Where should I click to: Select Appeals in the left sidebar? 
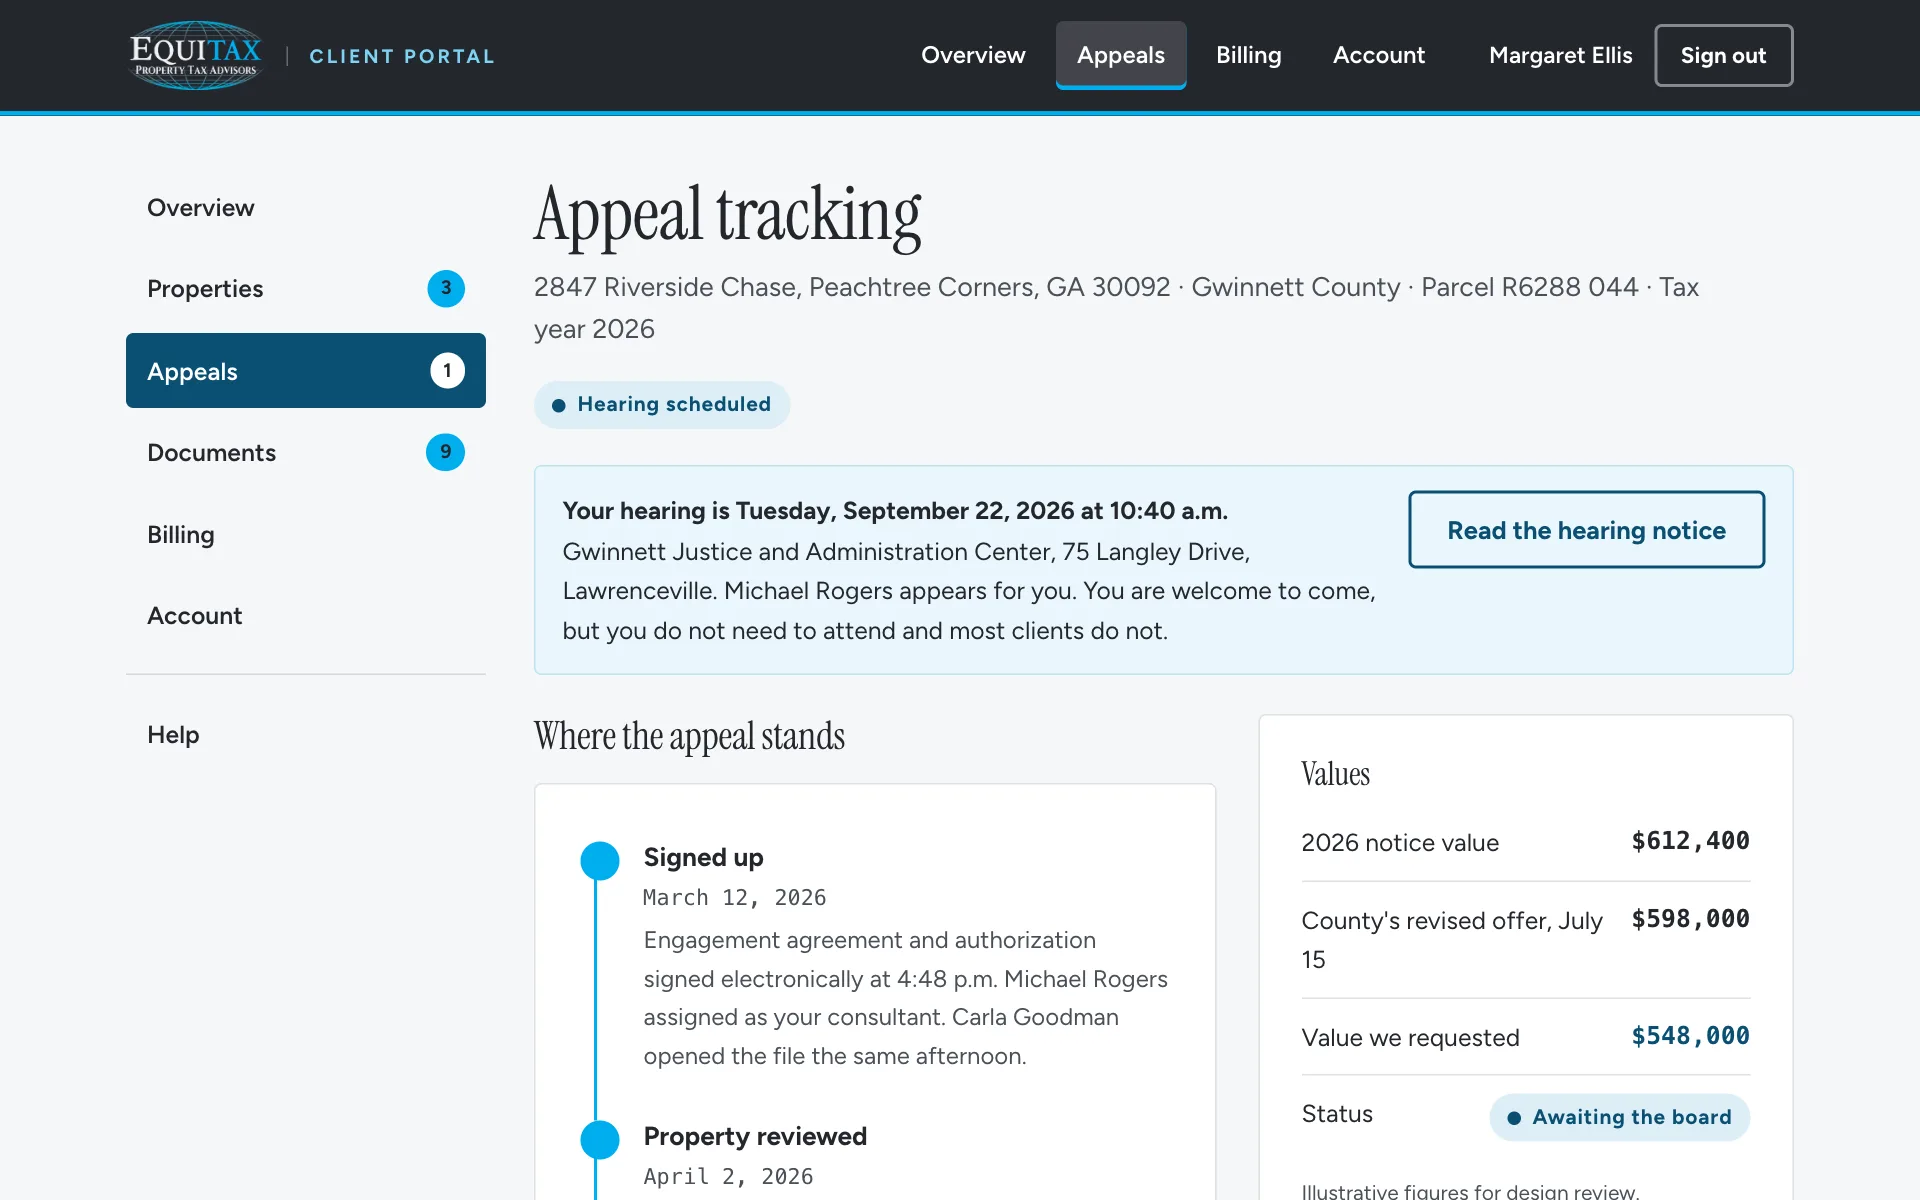point(306,370)
